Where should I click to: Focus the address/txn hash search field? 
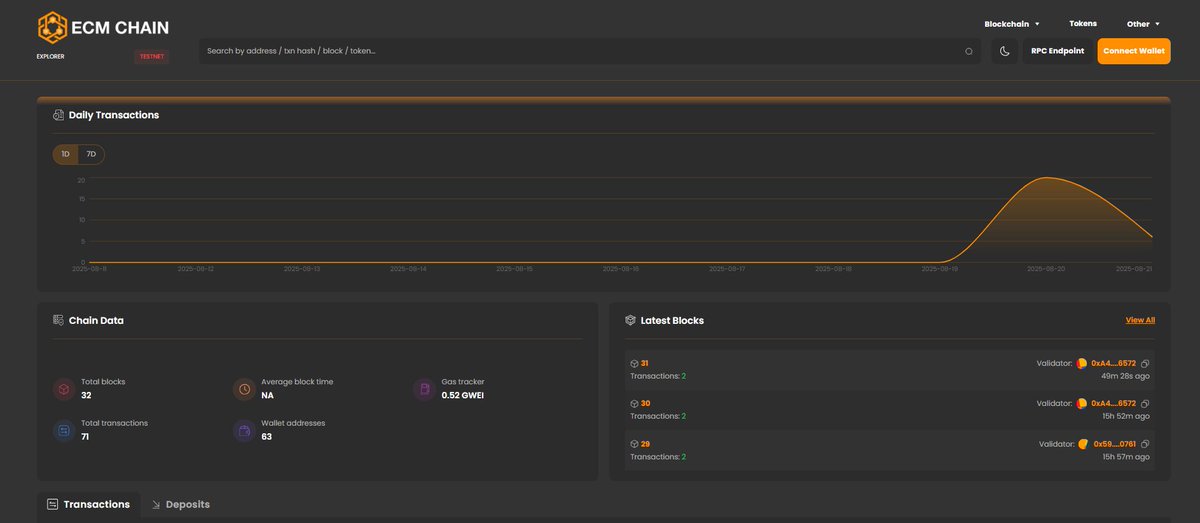pos(589,51)
